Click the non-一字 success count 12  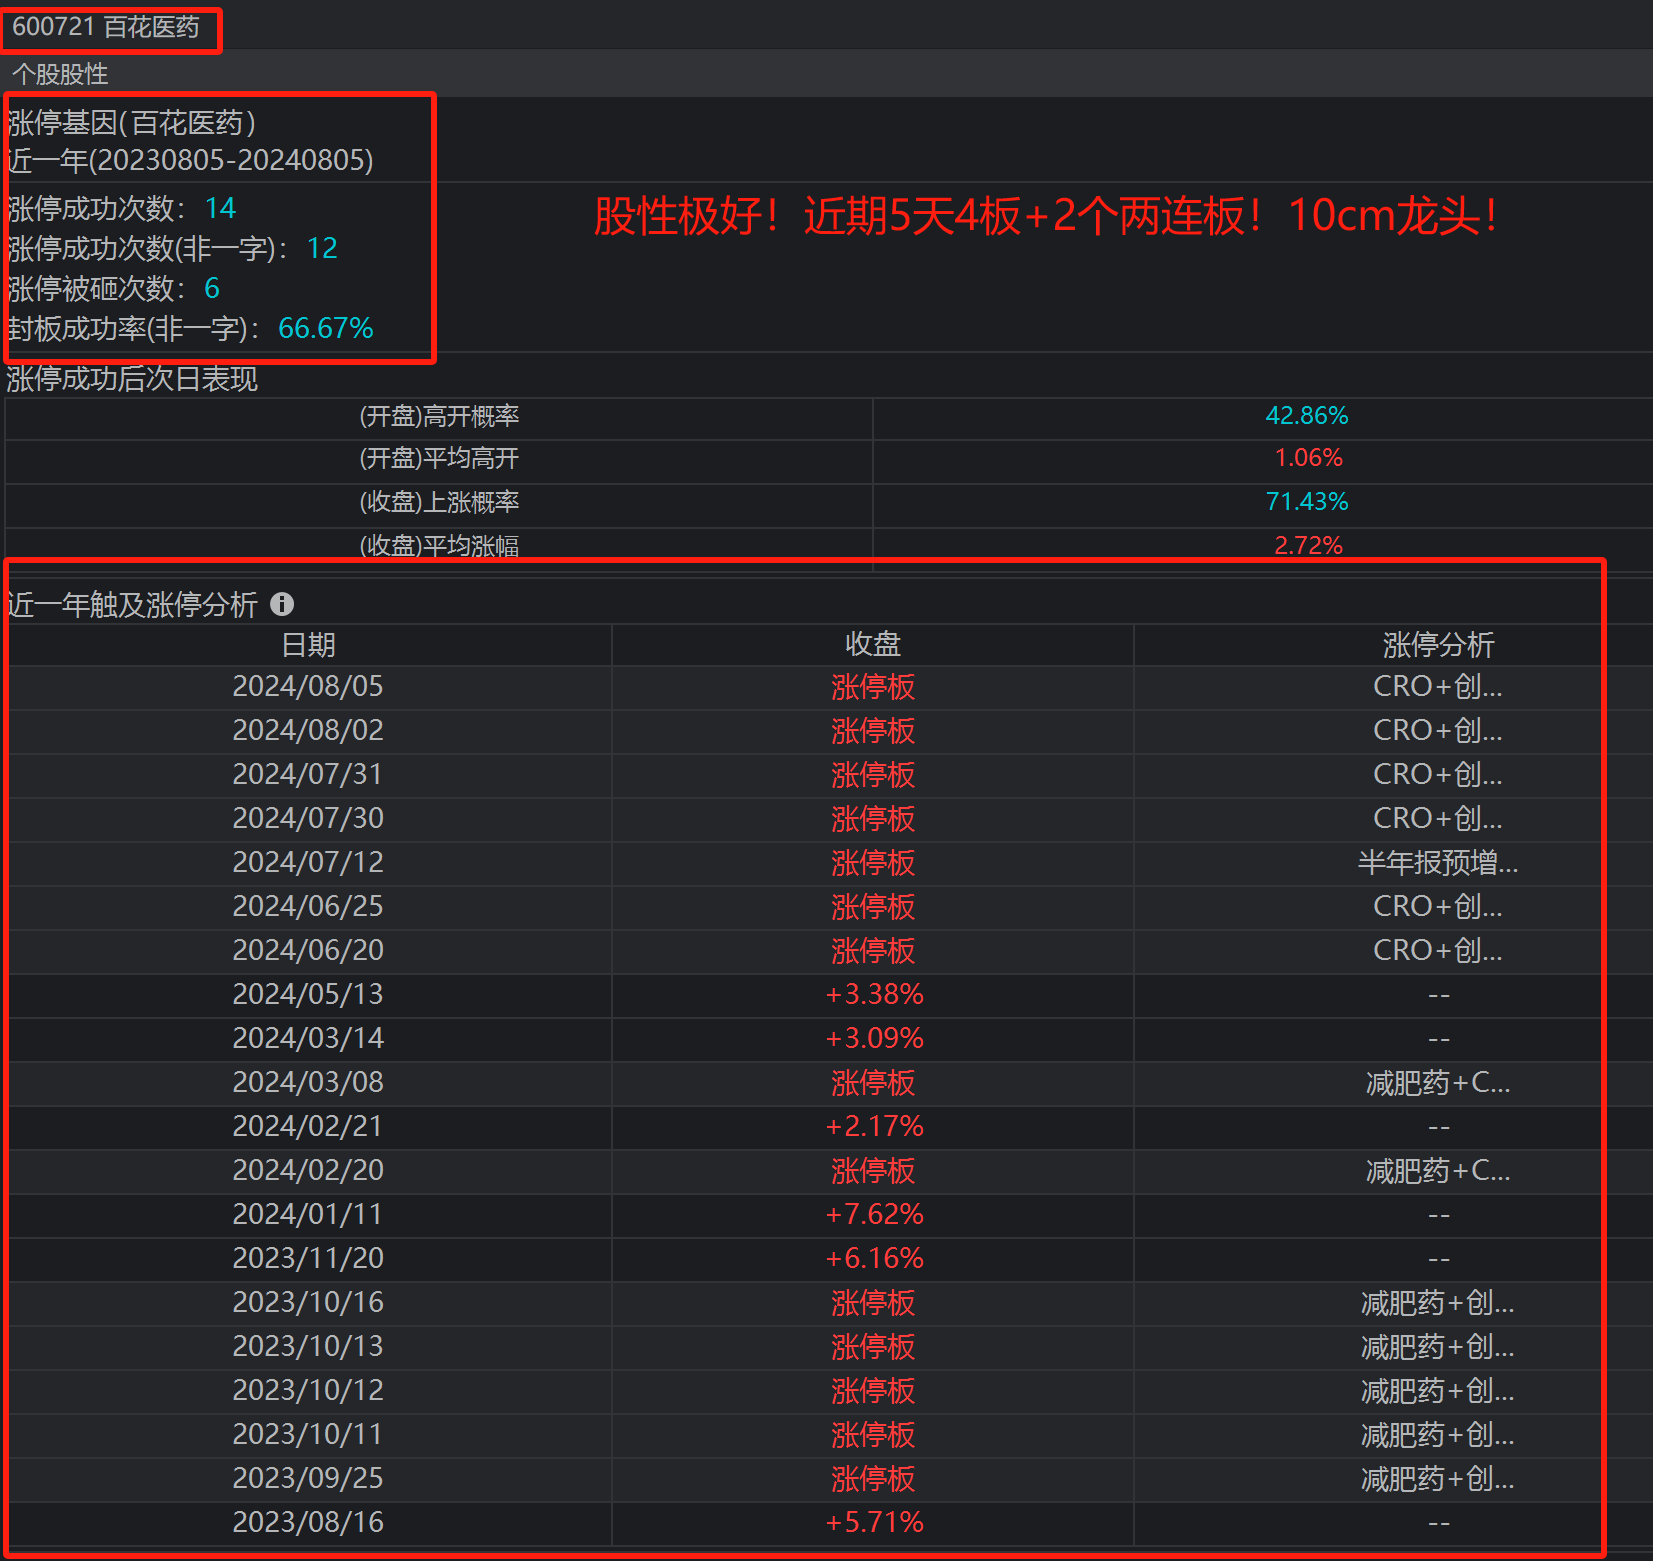(322, 248)
